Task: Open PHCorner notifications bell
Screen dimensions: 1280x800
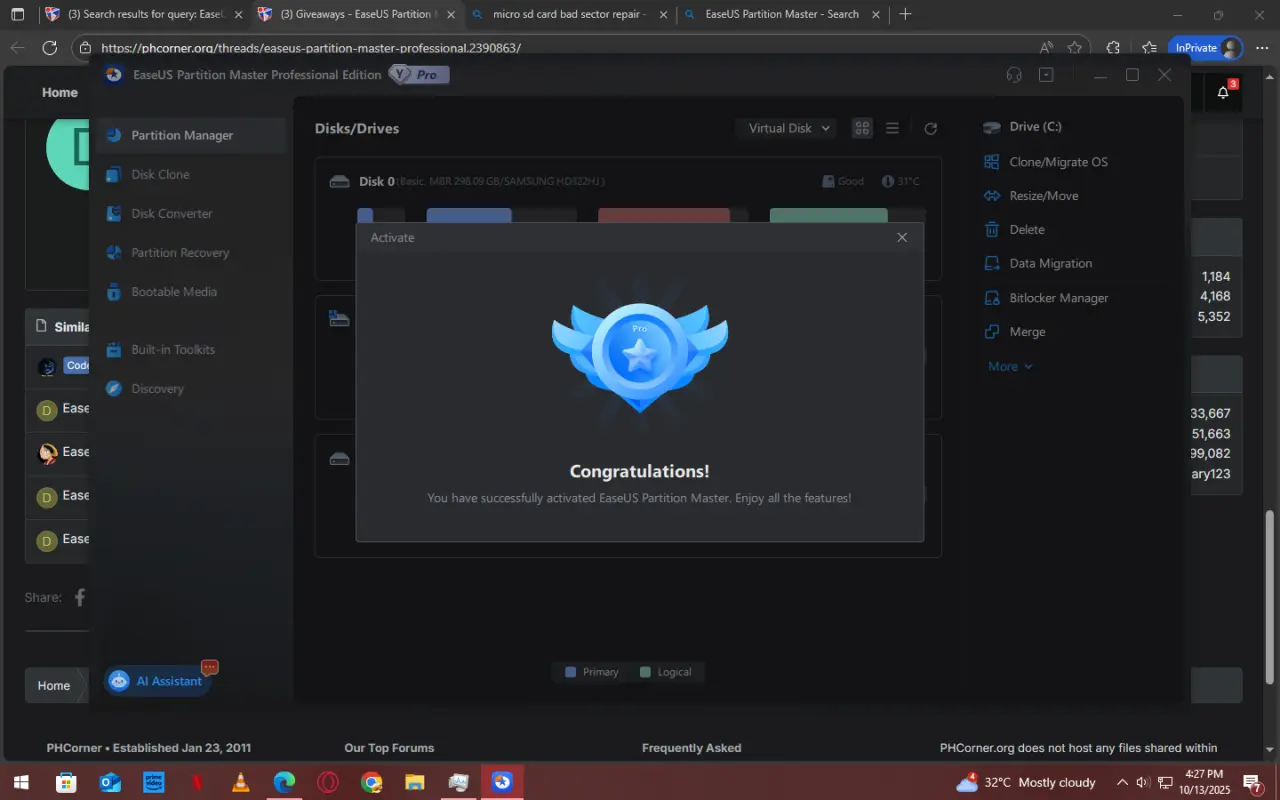Action: coord(1223,92)
